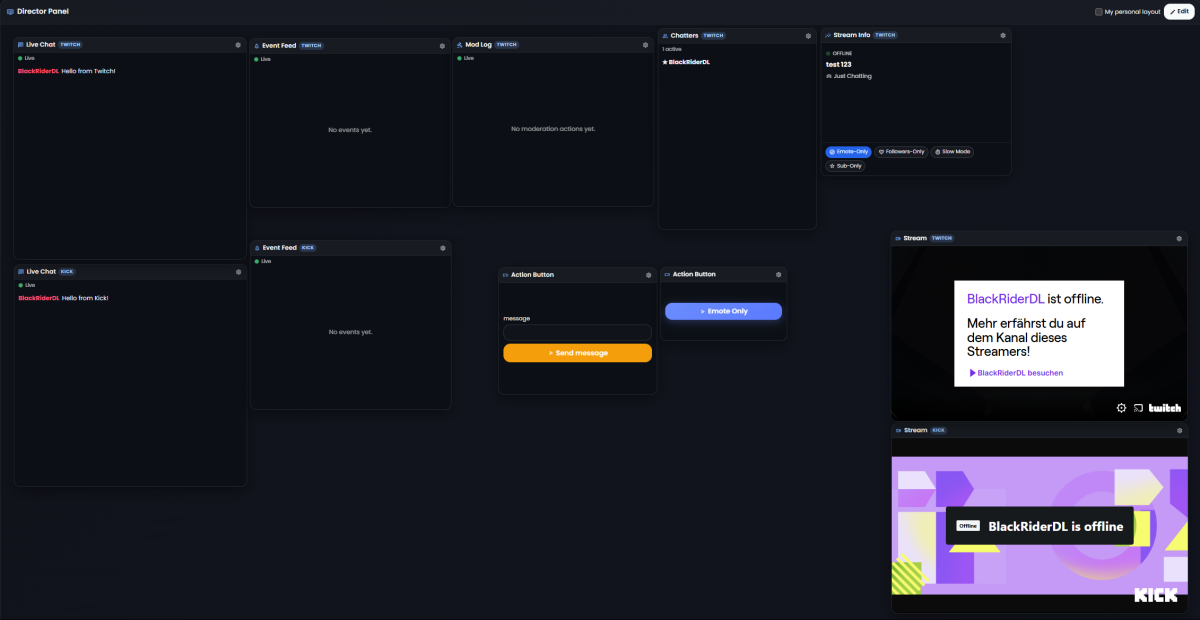Open gear on Kick Event Feed panel

point(442,248)
